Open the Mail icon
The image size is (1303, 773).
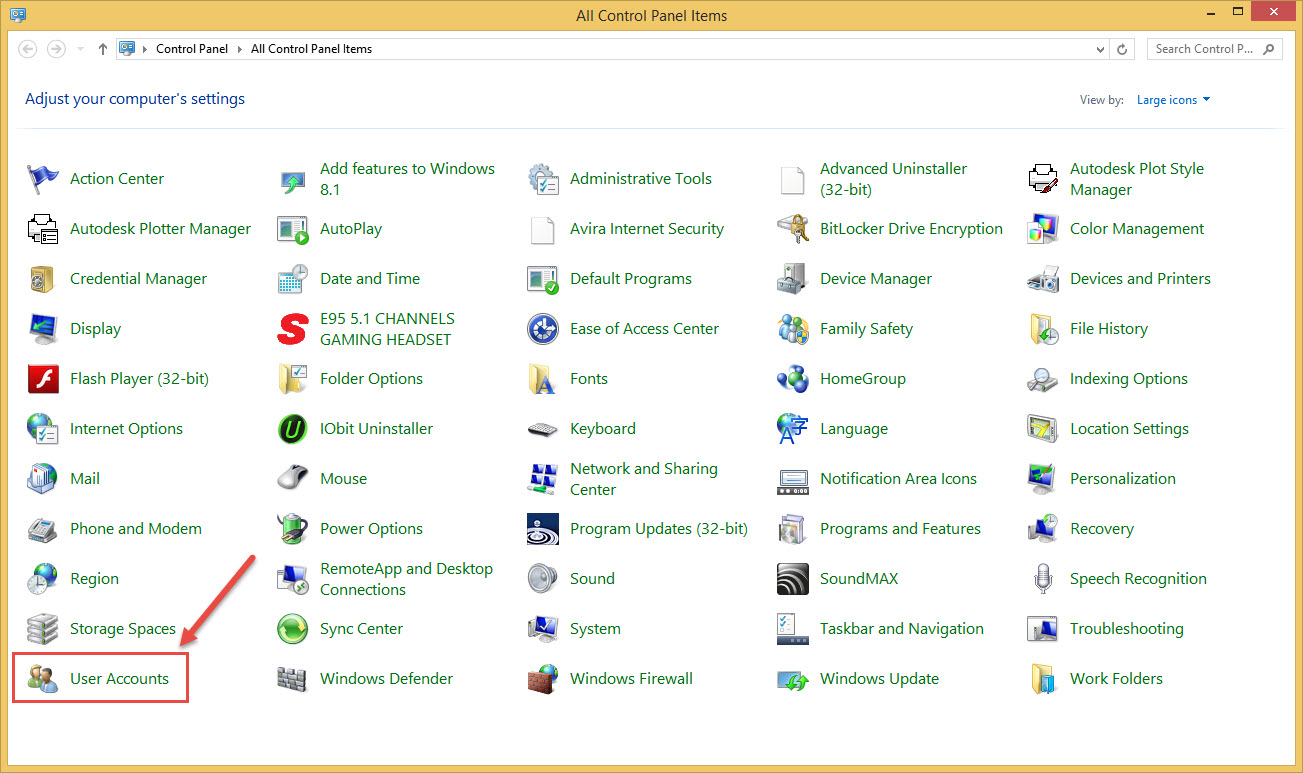coord(43,479)
